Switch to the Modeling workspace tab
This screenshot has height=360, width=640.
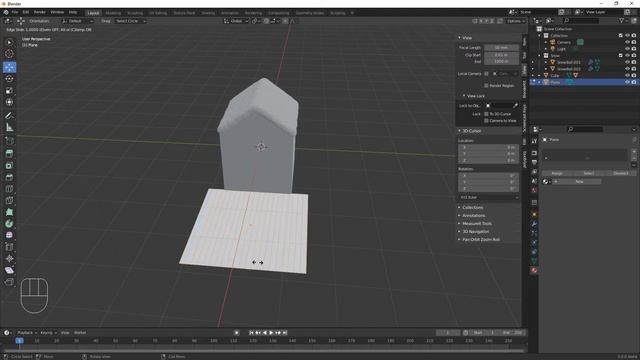[113, 13]
